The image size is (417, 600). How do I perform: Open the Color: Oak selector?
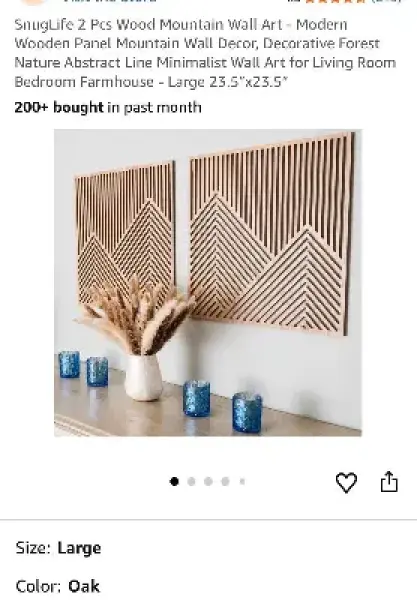pyautogui.click(x=208, y=586)
